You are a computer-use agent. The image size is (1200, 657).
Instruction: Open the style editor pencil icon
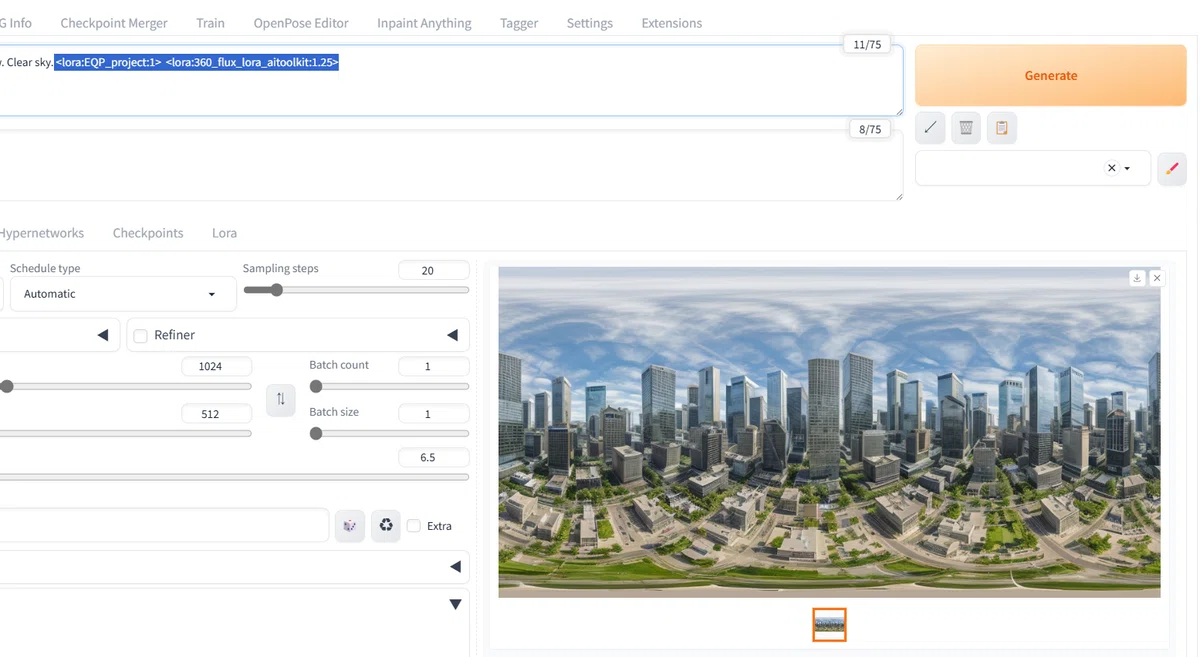tap(1172, 168)
